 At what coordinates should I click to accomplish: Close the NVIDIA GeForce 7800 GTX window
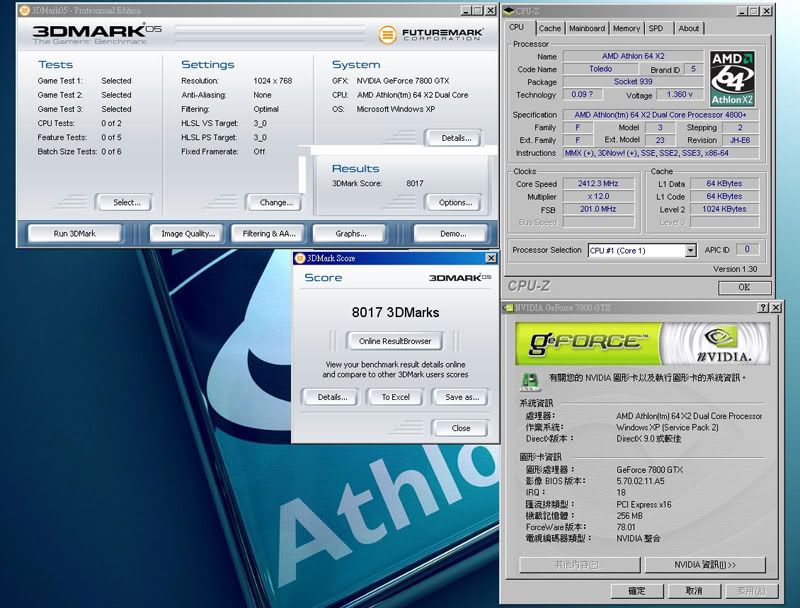coord(776,308)
